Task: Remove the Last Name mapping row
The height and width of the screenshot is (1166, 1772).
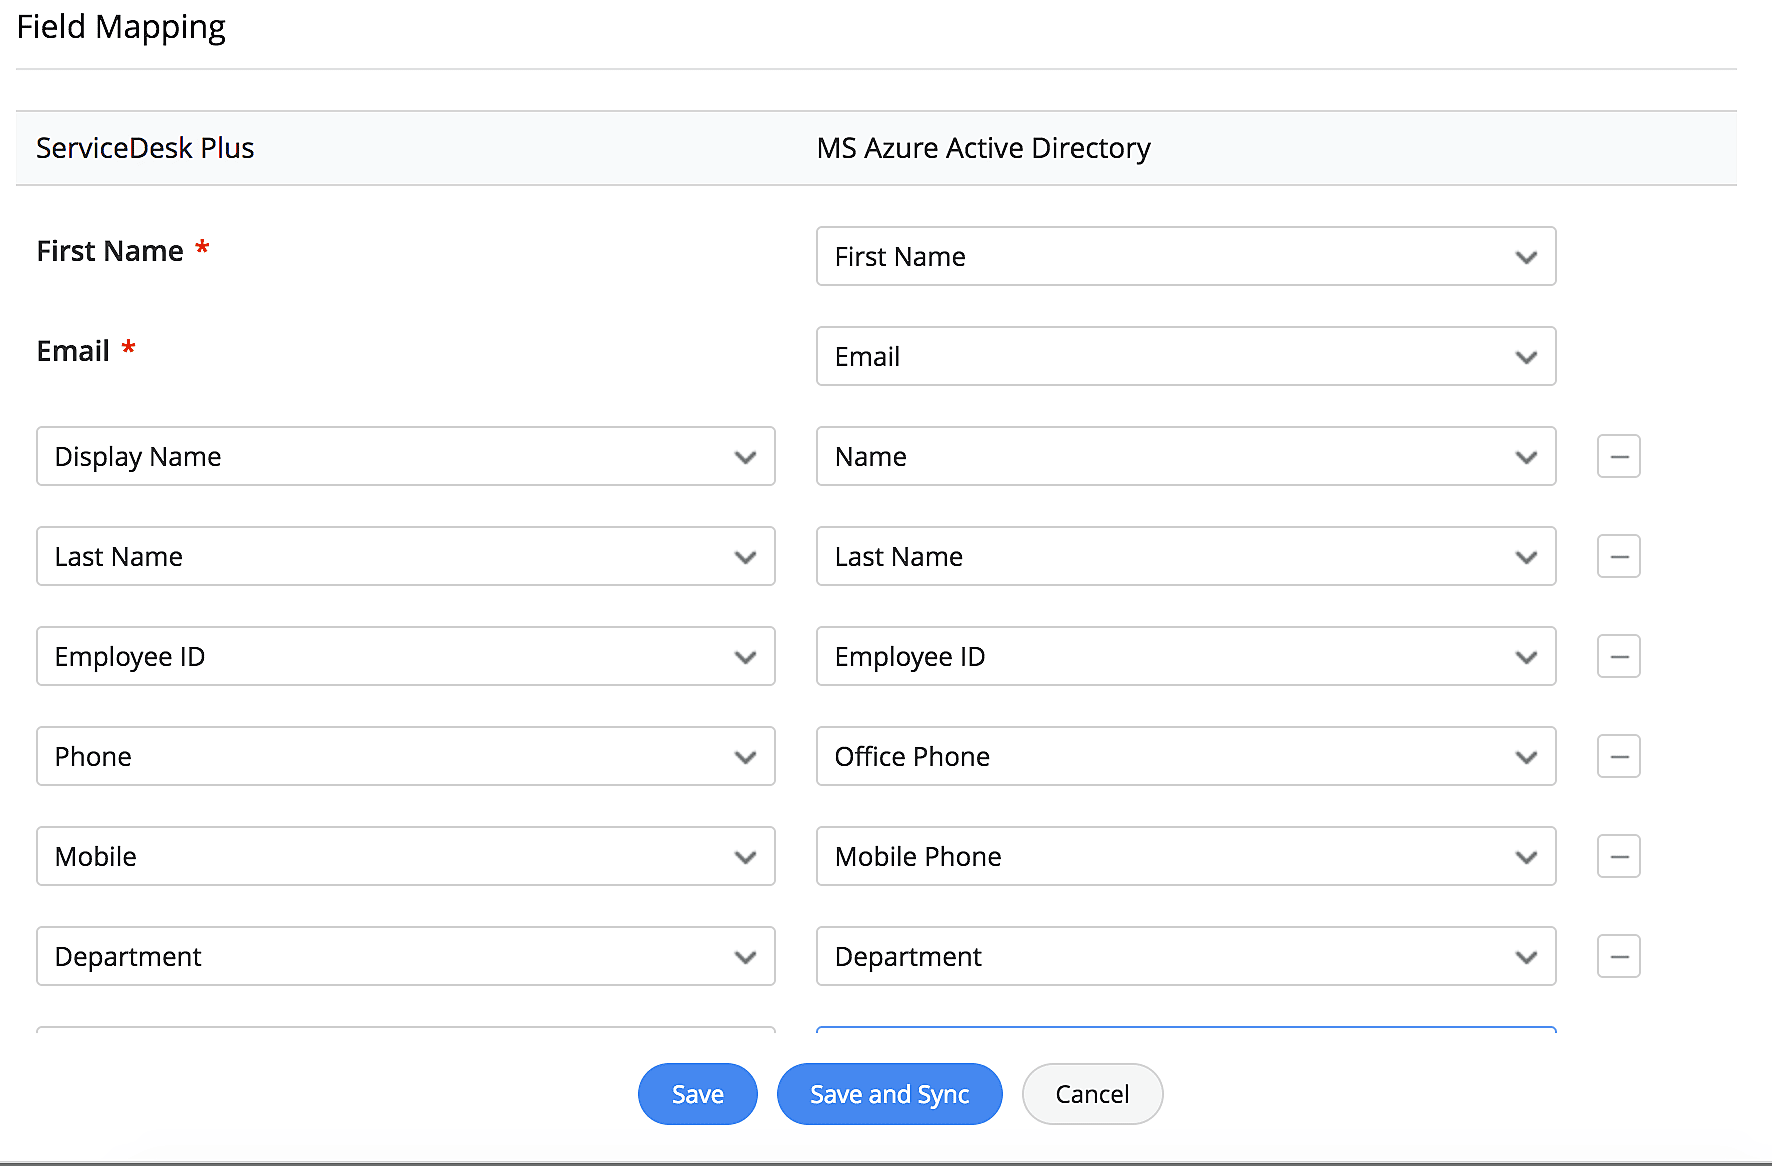Action: coord(1618,556)
